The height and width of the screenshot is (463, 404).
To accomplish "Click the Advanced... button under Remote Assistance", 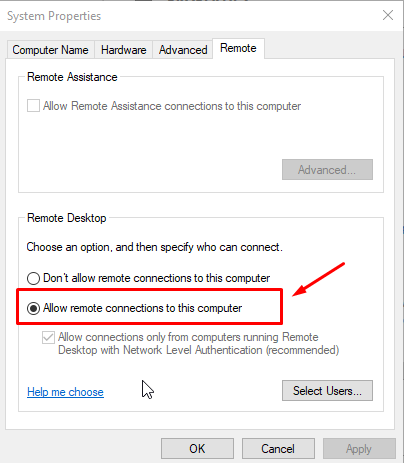I will coord(327,170).
